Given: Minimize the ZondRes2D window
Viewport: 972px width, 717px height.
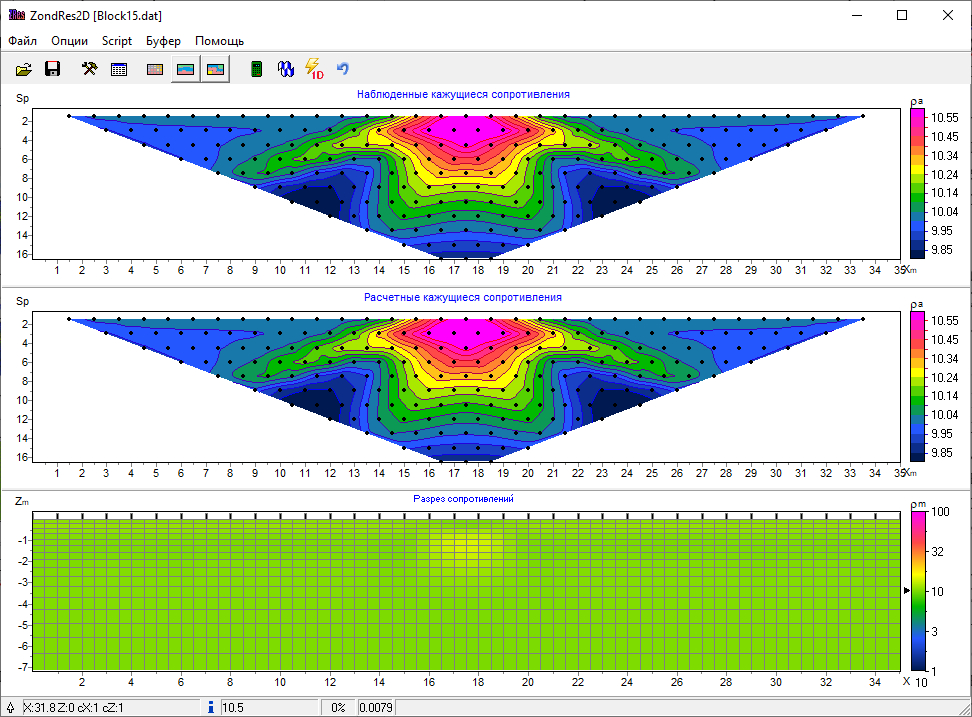Looking at the screenshot, I should pos(857,15).
